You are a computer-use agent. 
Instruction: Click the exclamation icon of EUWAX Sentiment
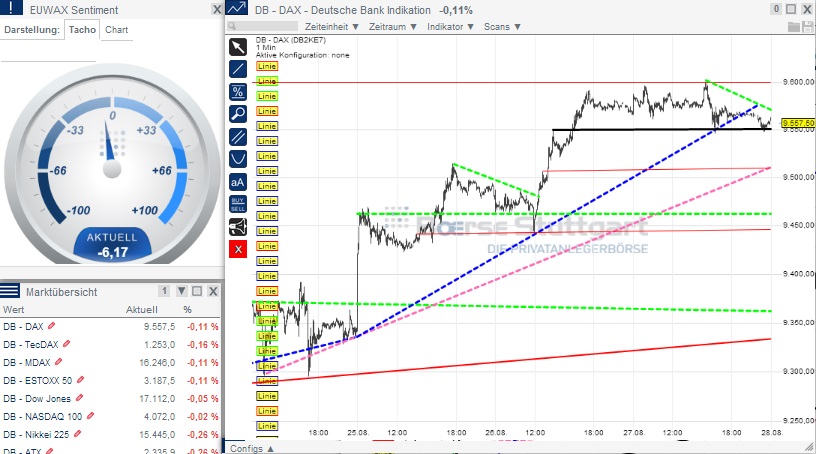pyautogui.click(x=11, y=8)
